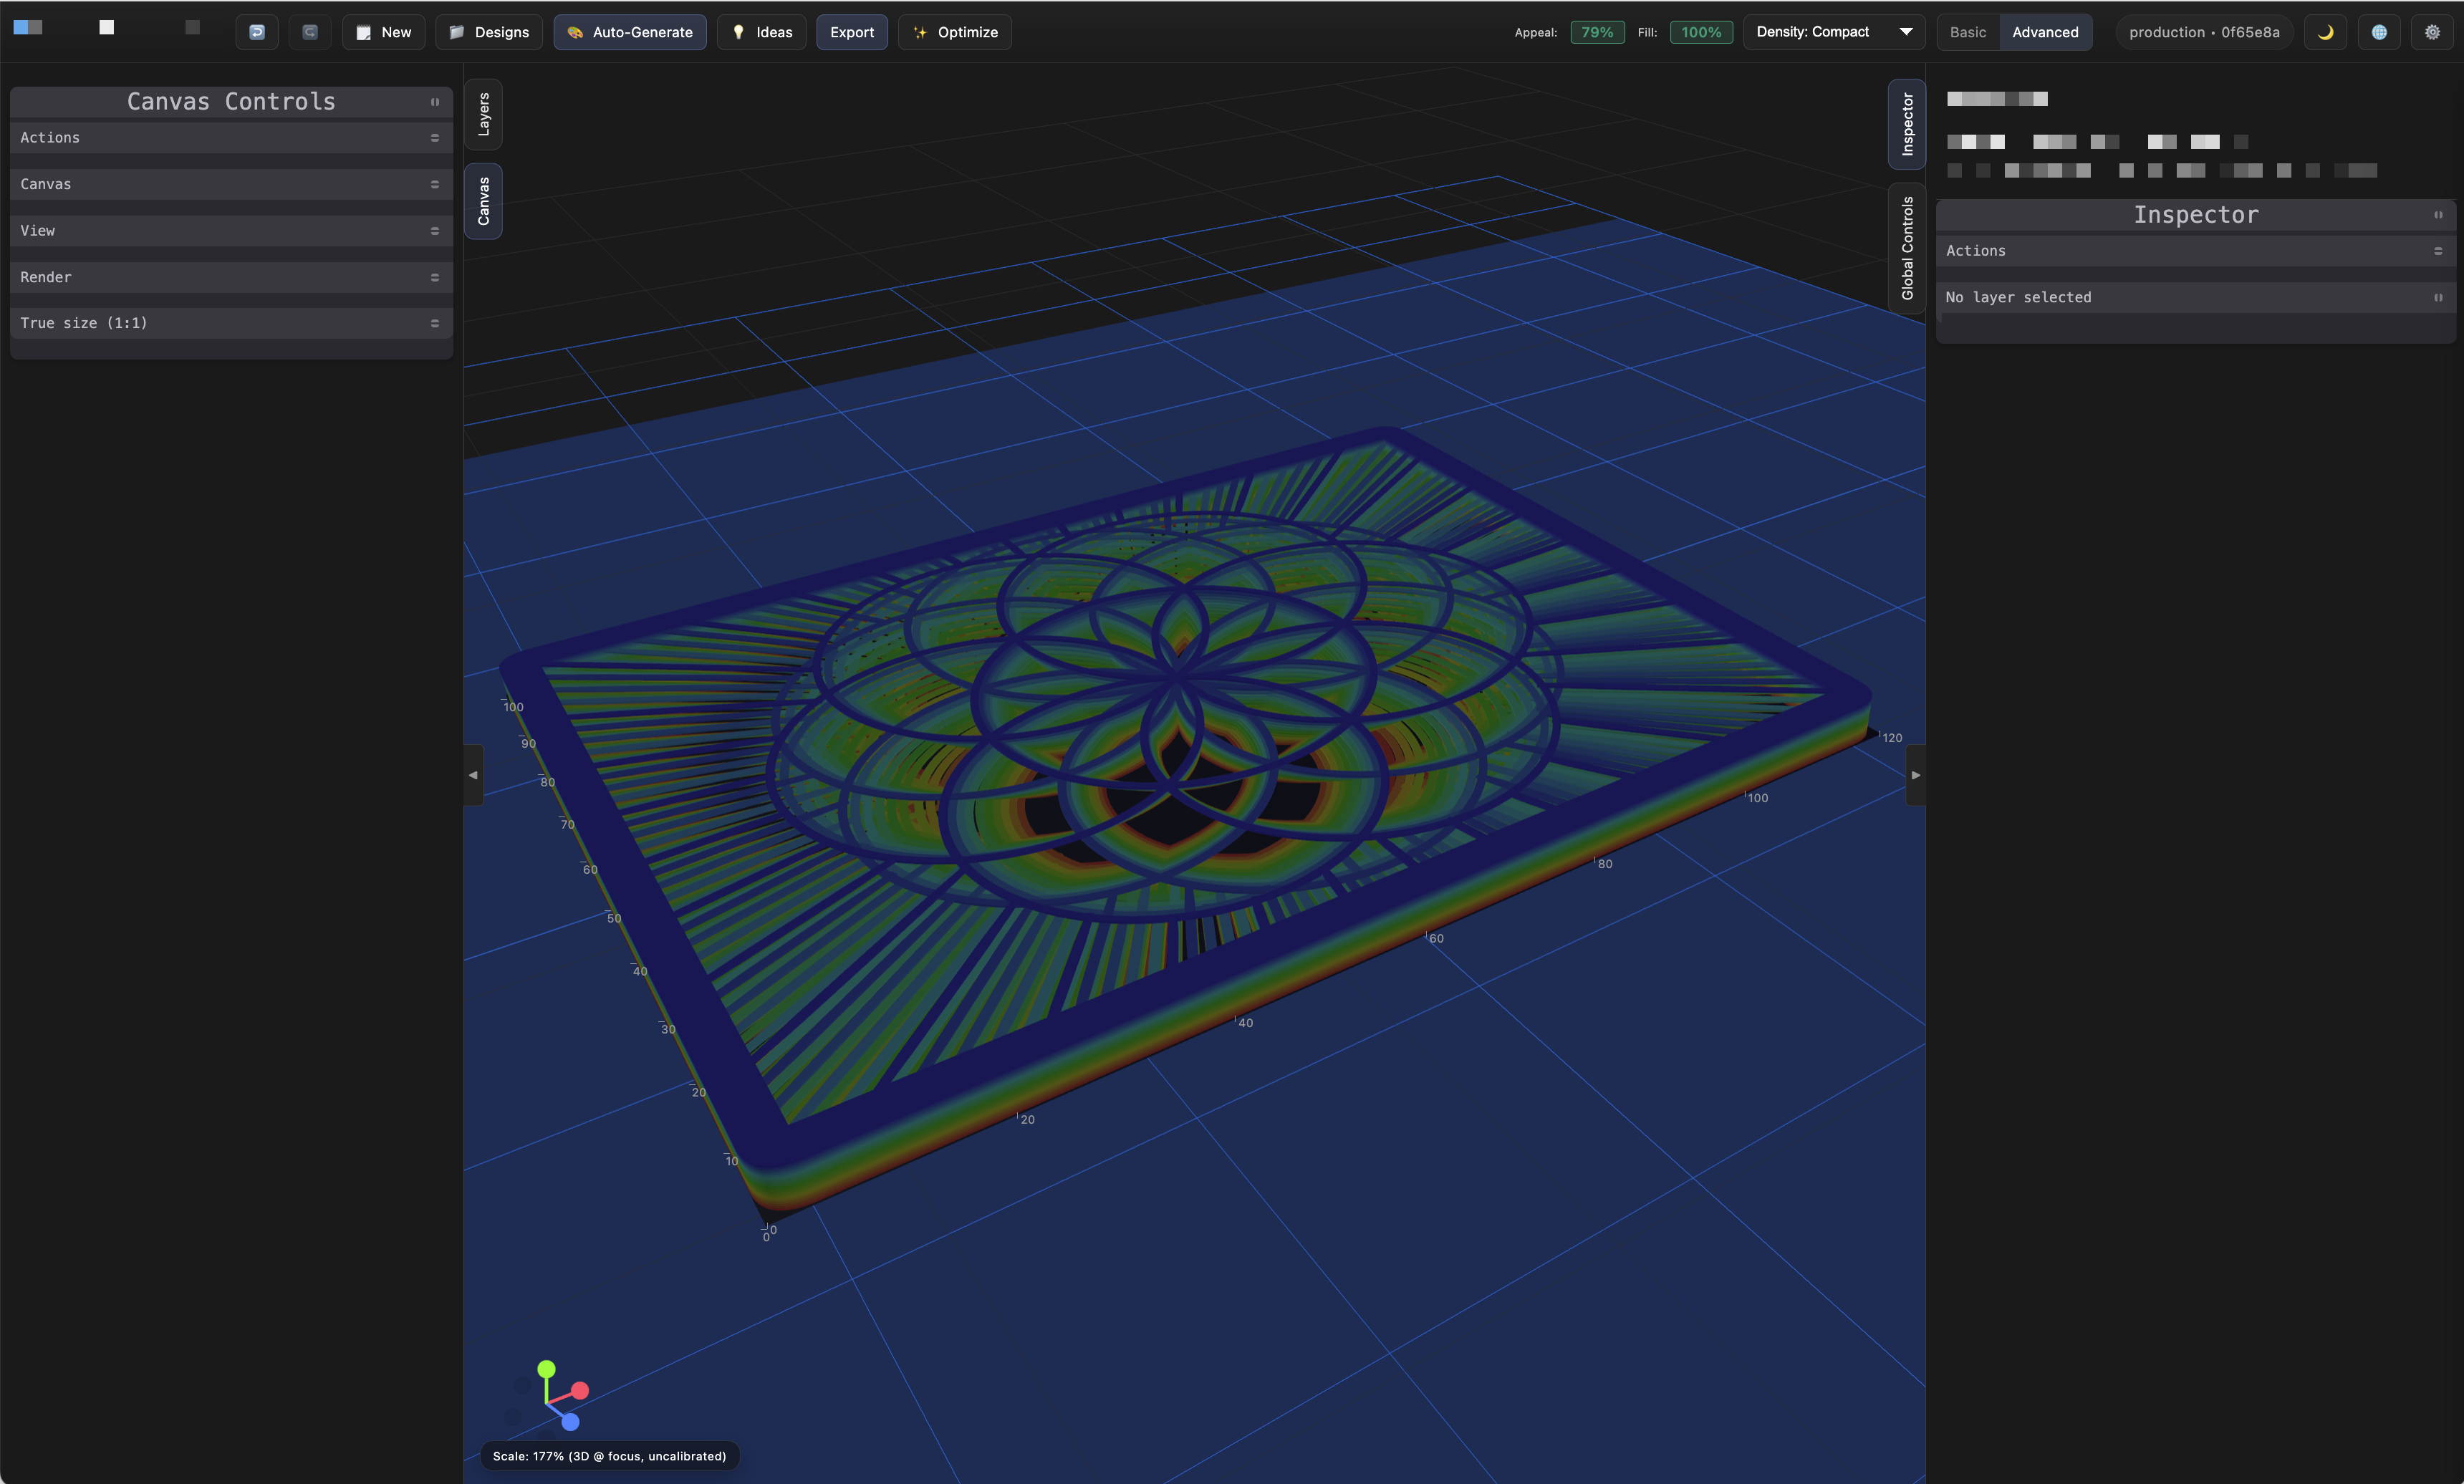Click the Appeal 79% score badge

tap(1596, 32)
